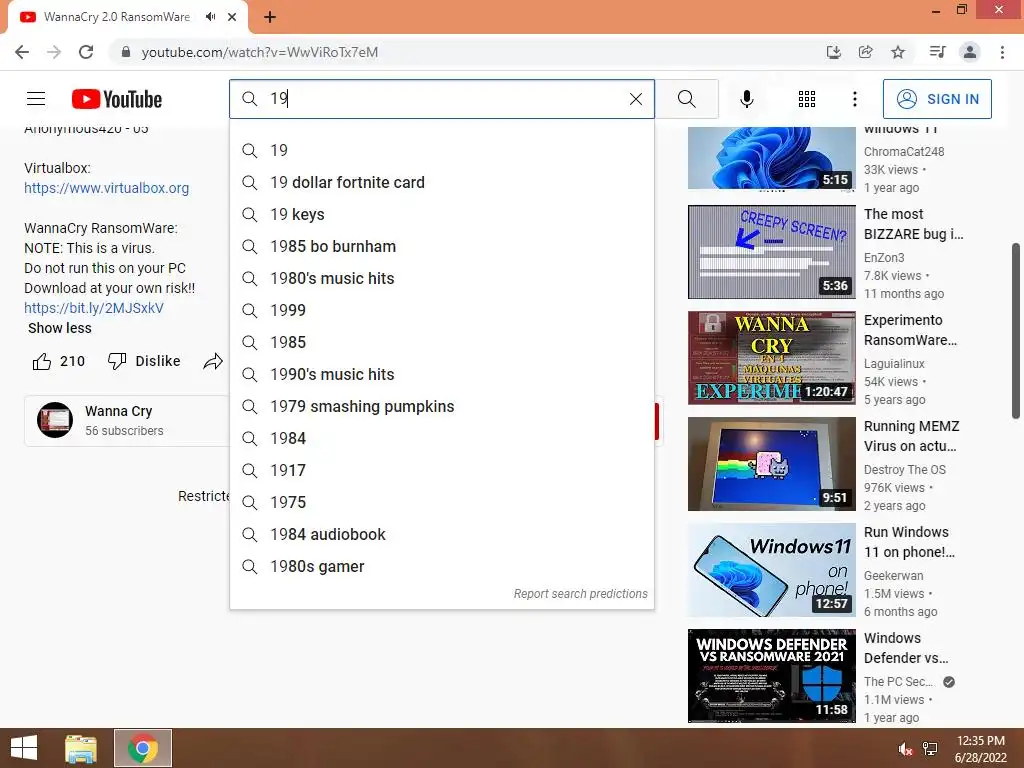Viewport: 1024px width, 768px height.
Task: Open the media controls icon in Chrome toolbar
Action: tap(937, 52)
